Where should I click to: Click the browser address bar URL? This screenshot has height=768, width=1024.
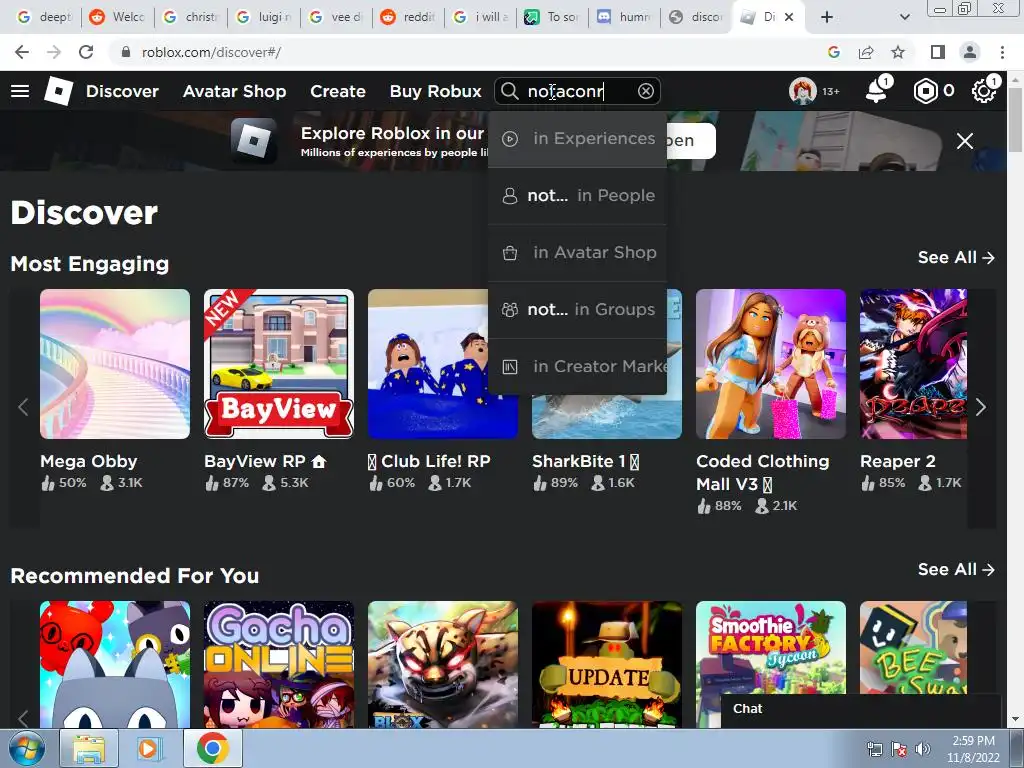coord(212,52)
